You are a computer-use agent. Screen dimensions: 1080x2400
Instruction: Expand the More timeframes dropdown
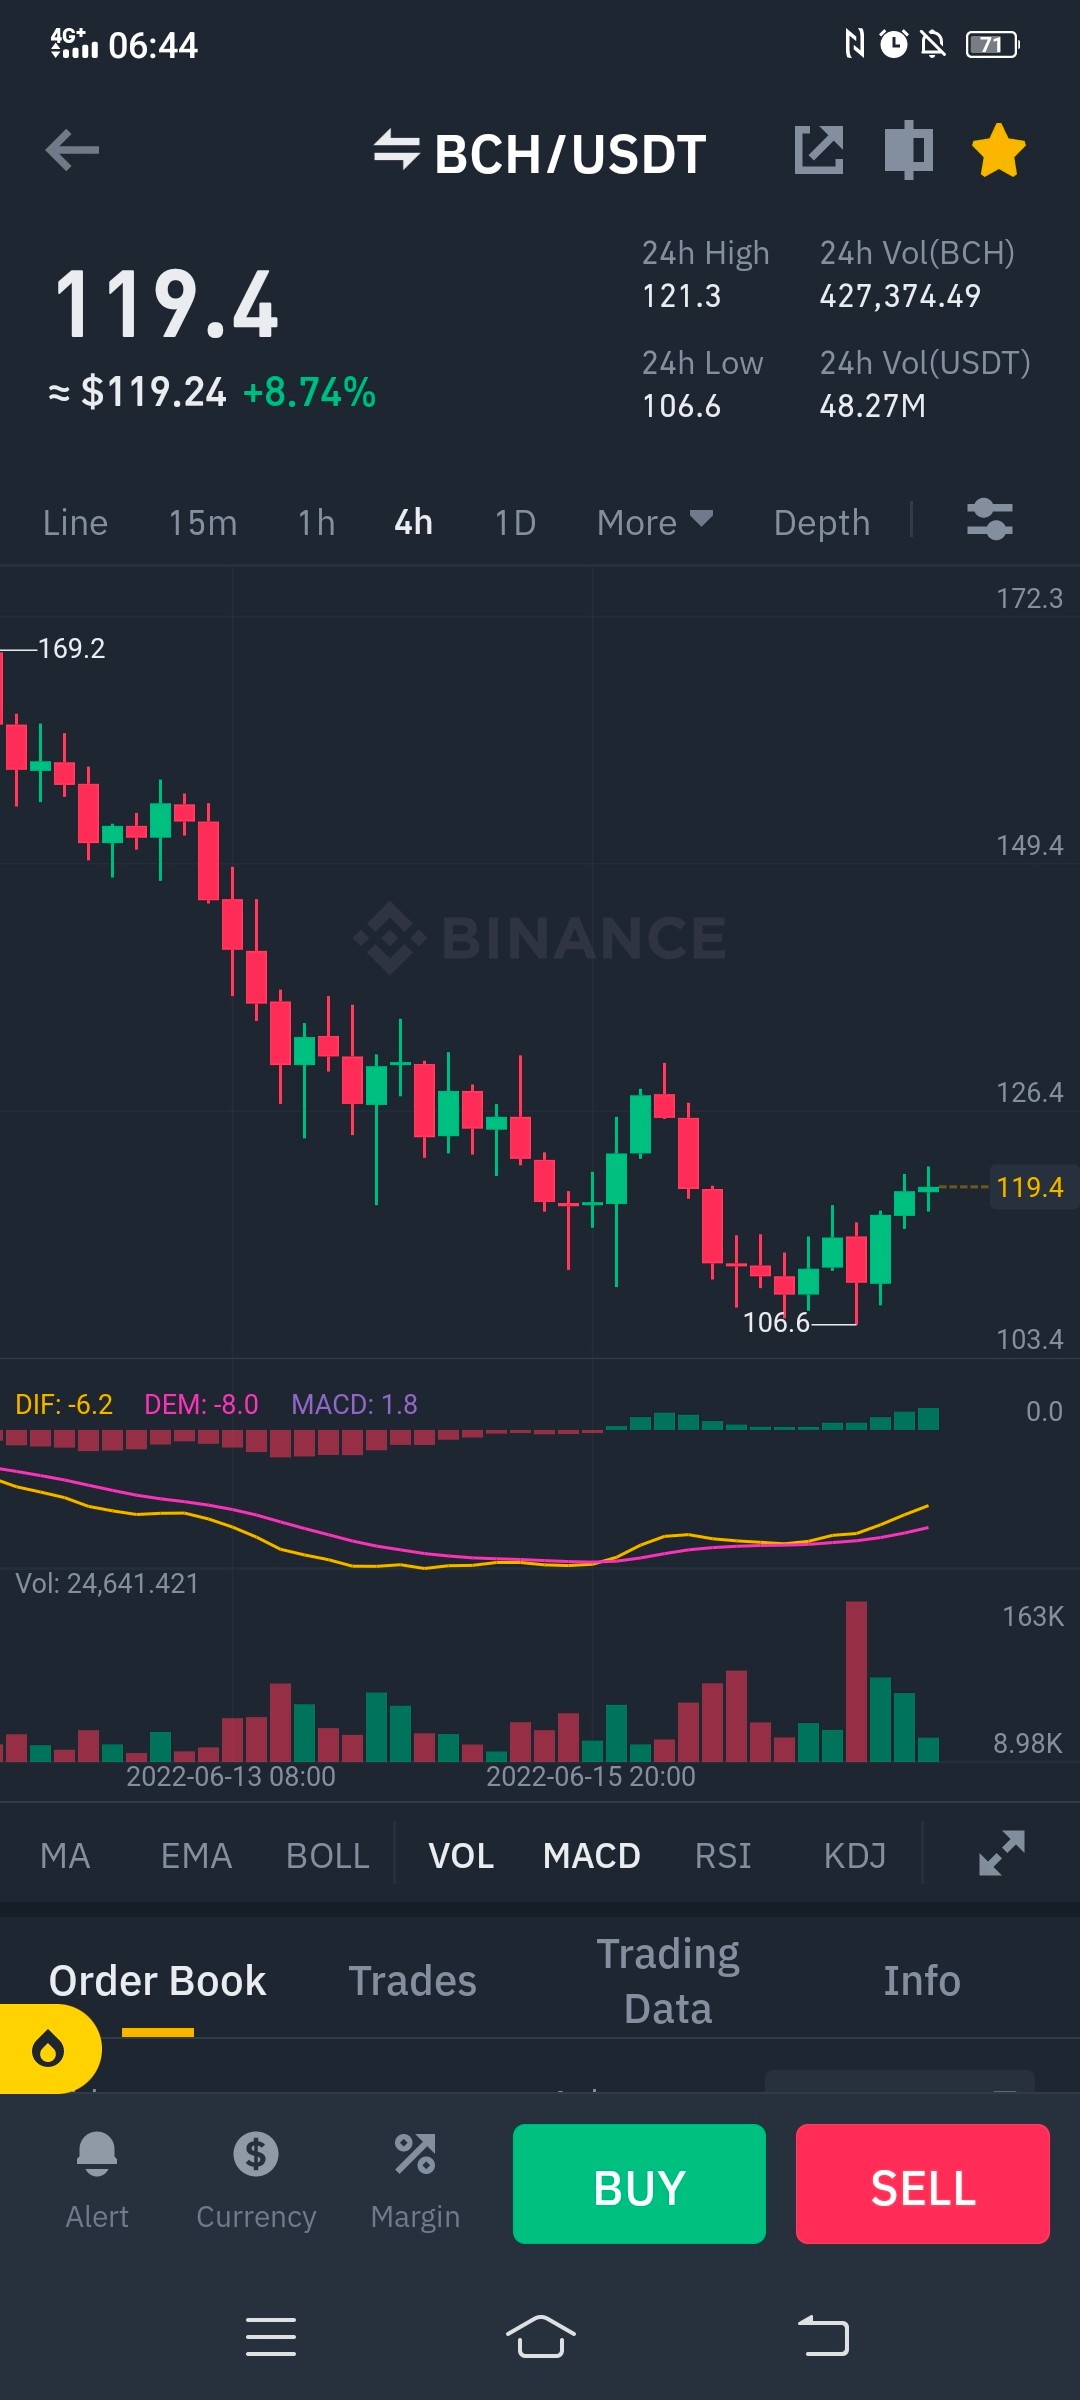(655, 522)
